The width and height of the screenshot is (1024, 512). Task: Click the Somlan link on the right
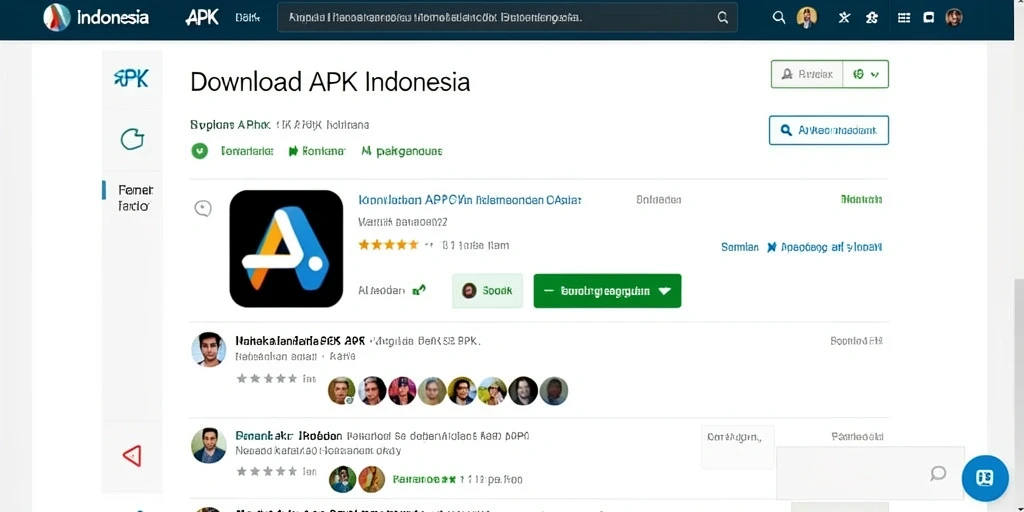click(x=739, y=247)
